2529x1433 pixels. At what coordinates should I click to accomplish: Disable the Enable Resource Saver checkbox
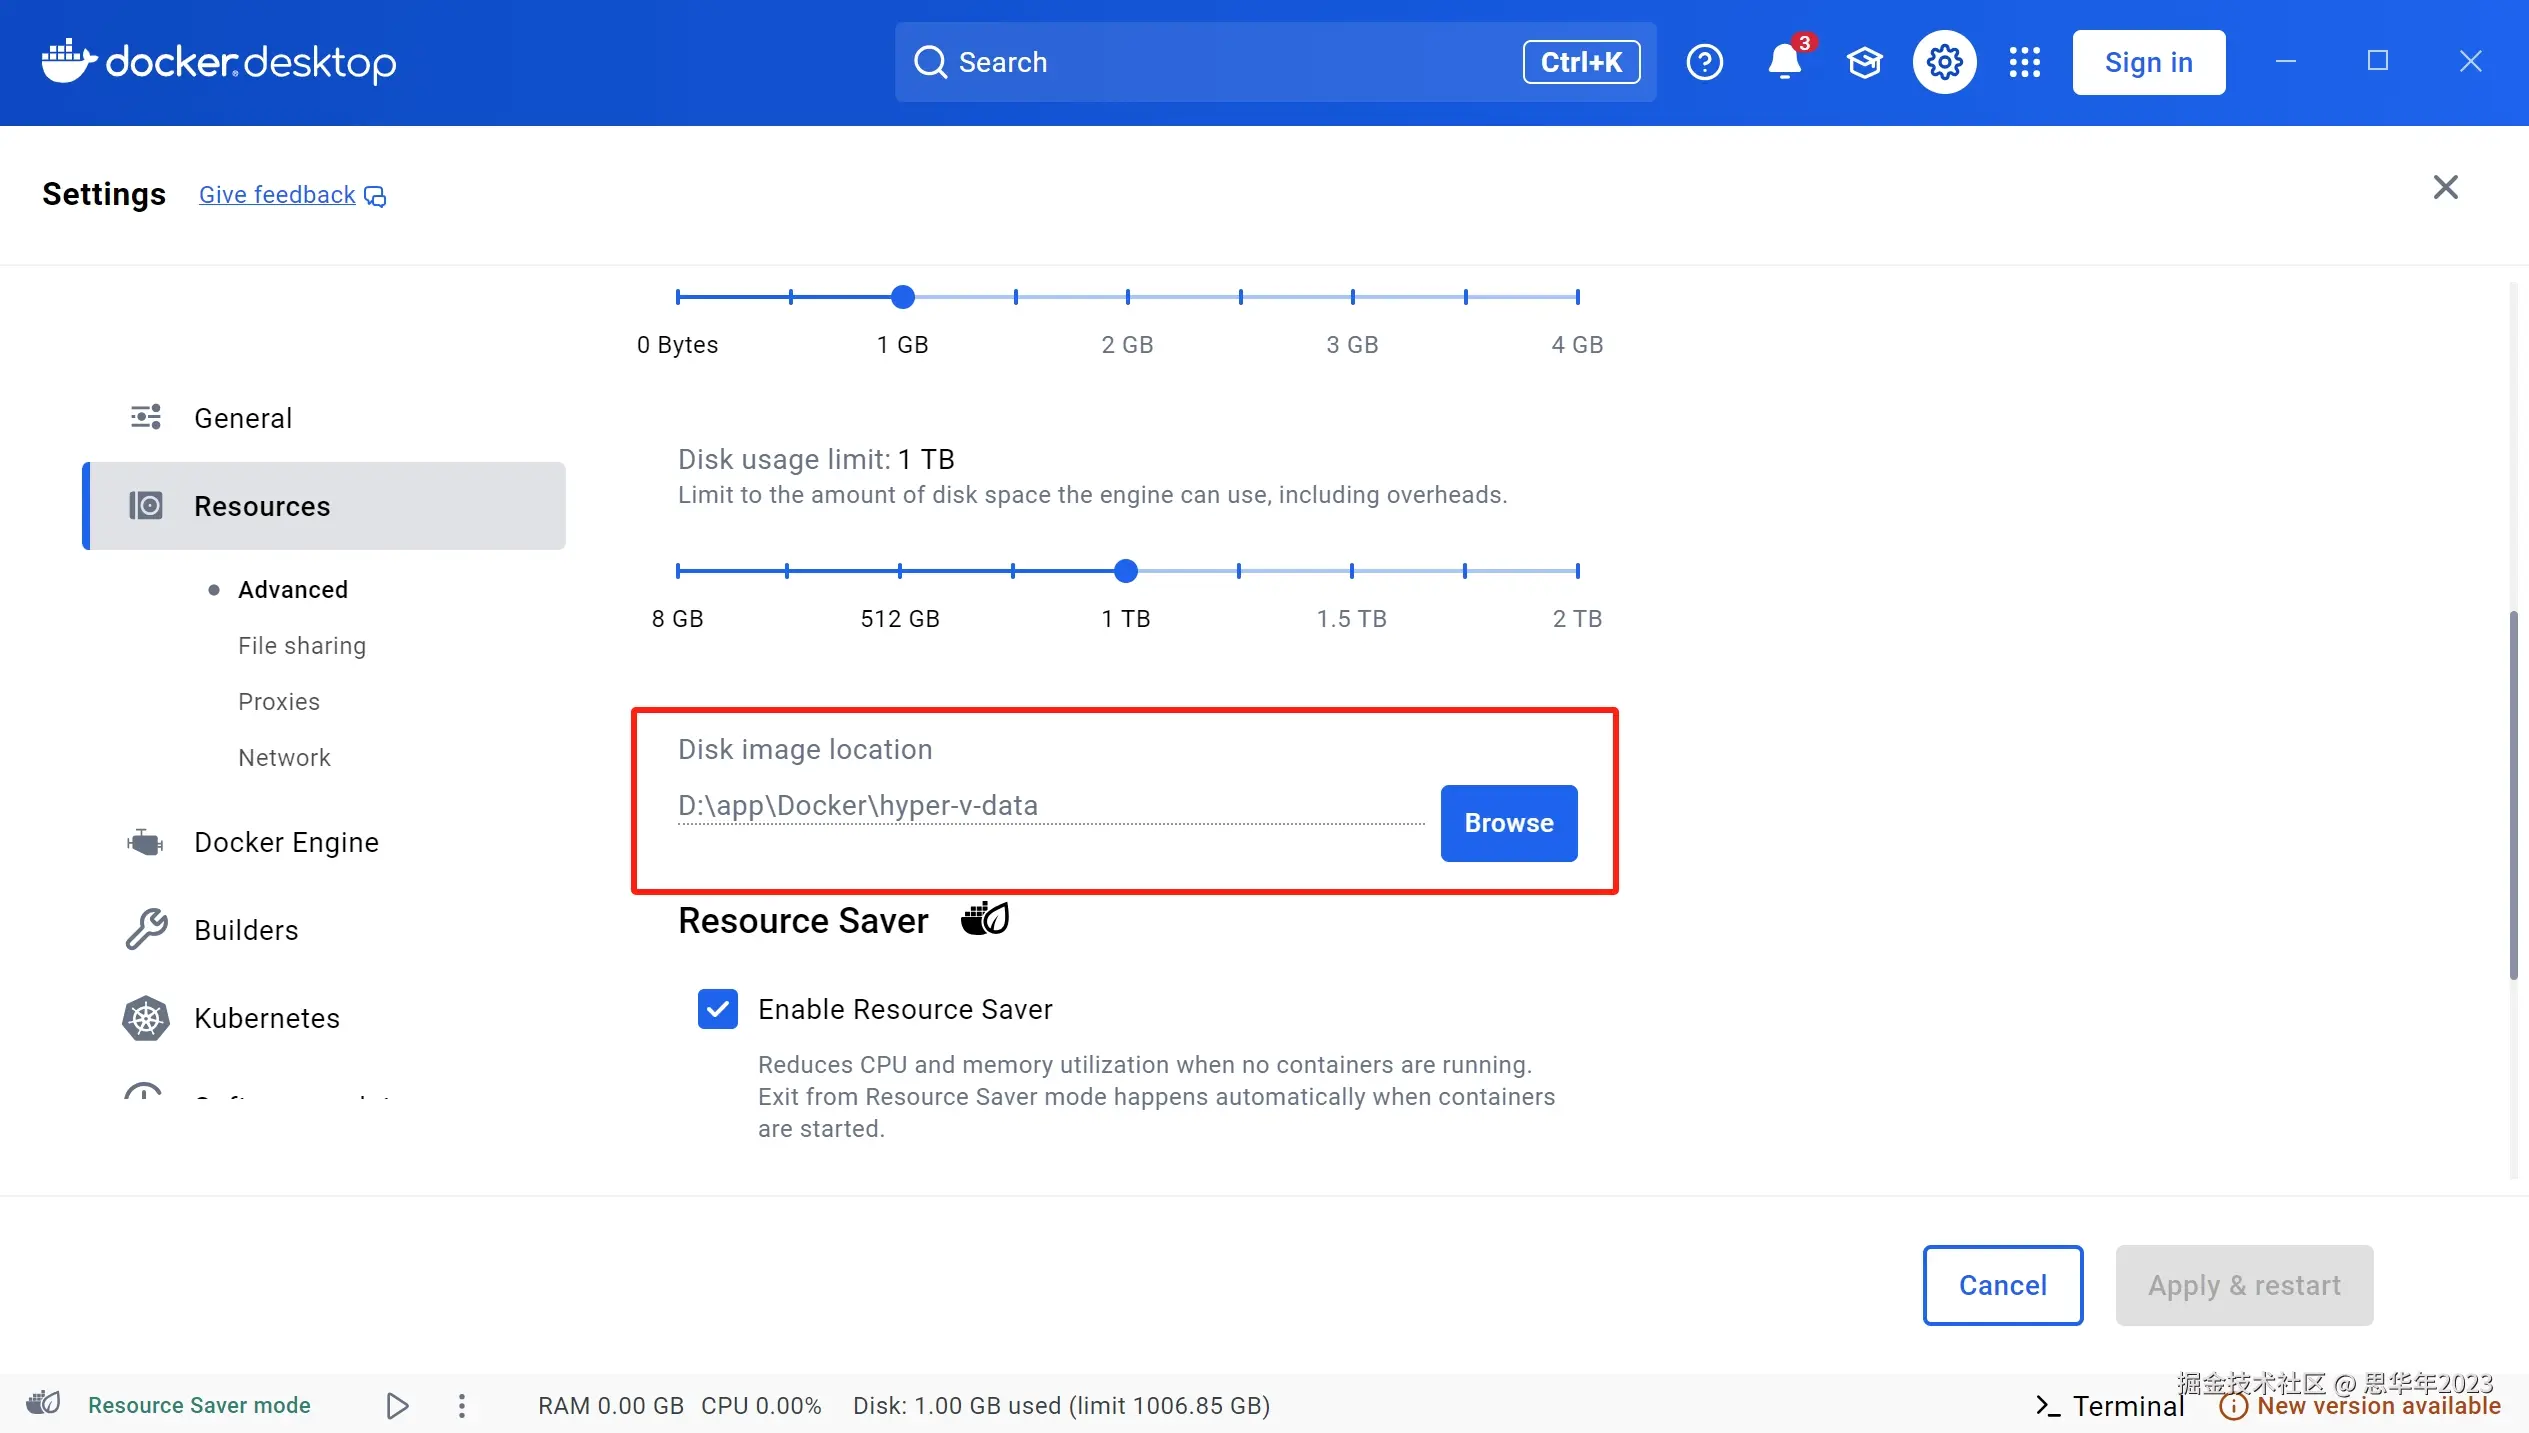click(x=717, y=1009)
